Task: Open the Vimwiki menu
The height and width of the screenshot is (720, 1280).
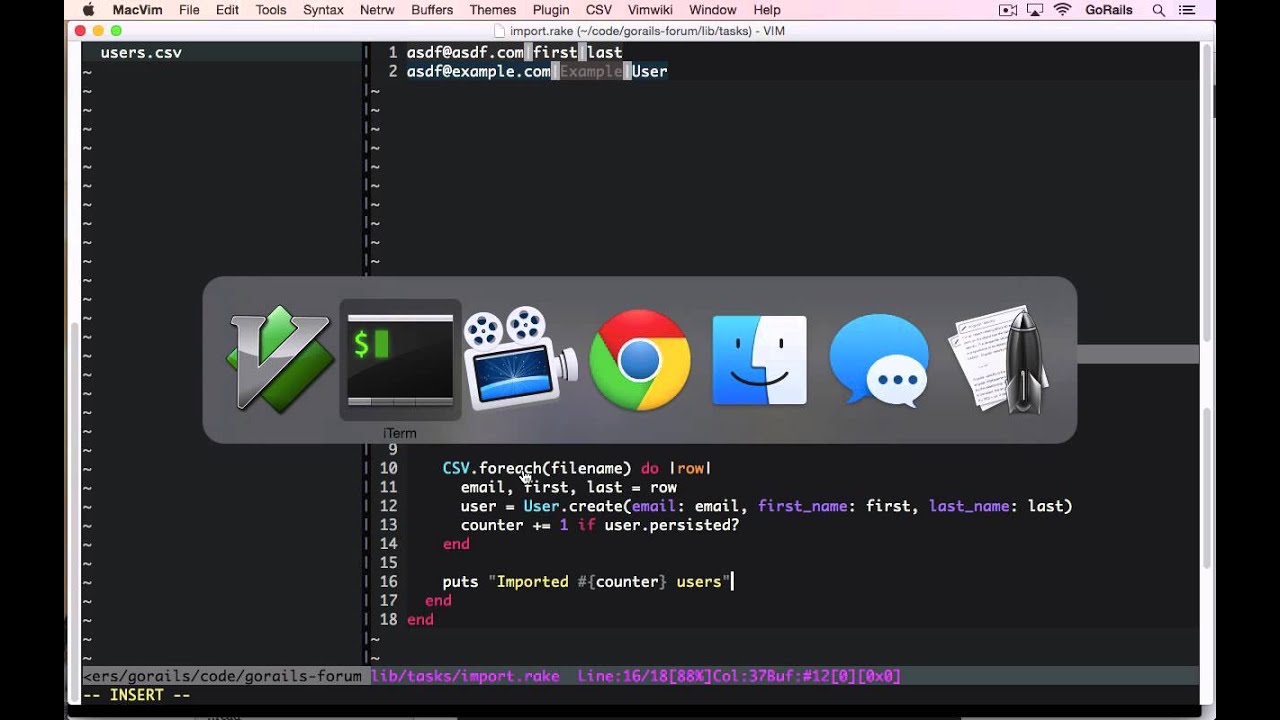Action: click(650, 10)
